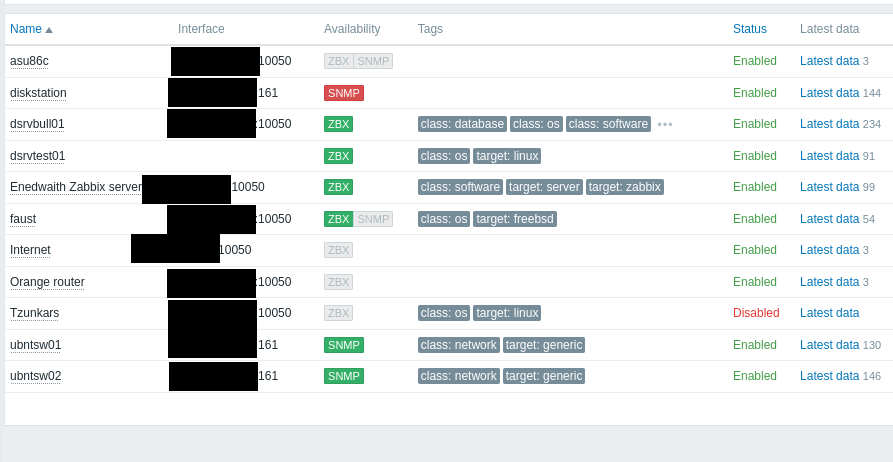Open the Internet host entry
Viewport: 893px width, 462px height.
(30, 250)
